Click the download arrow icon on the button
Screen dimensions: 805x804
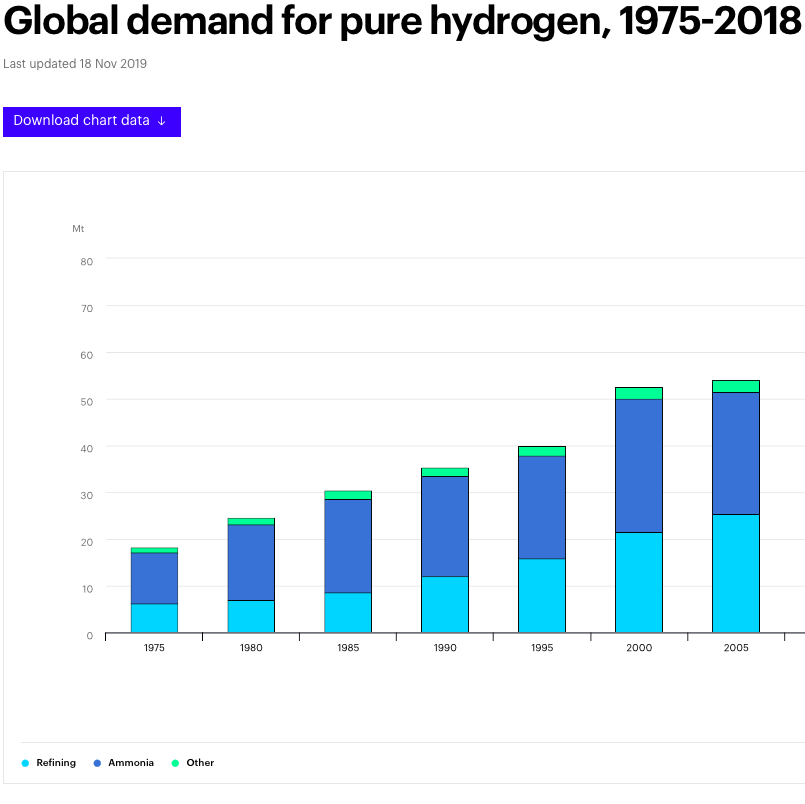[162, 121]
